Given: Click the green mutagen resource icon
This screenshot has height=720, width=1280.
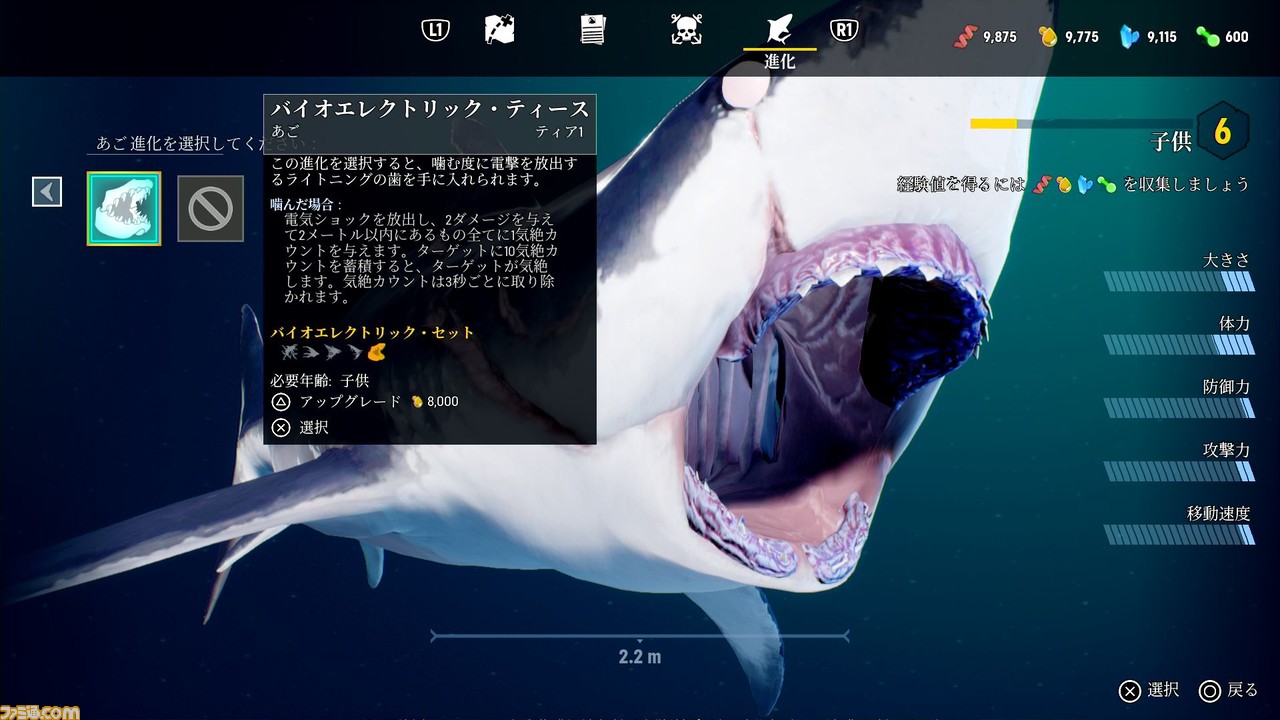Looking at the screenshot, I should click(1208, 37).
